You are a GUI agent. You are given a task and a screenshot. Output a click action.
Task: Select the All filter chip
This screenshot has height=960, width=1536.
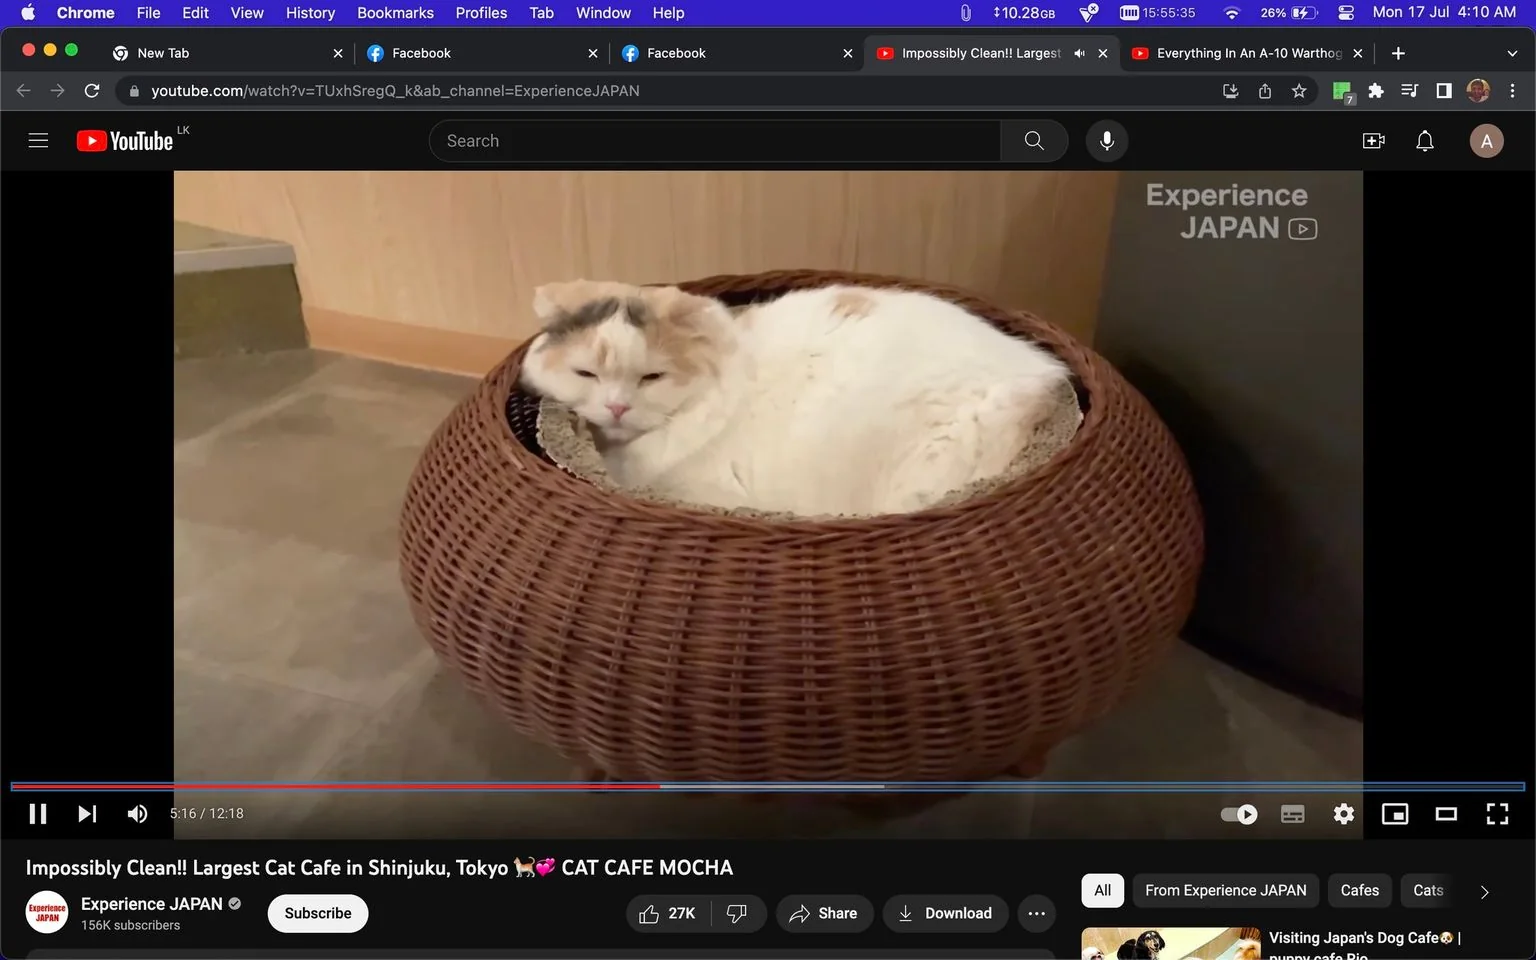click(x=1102, y=890)
